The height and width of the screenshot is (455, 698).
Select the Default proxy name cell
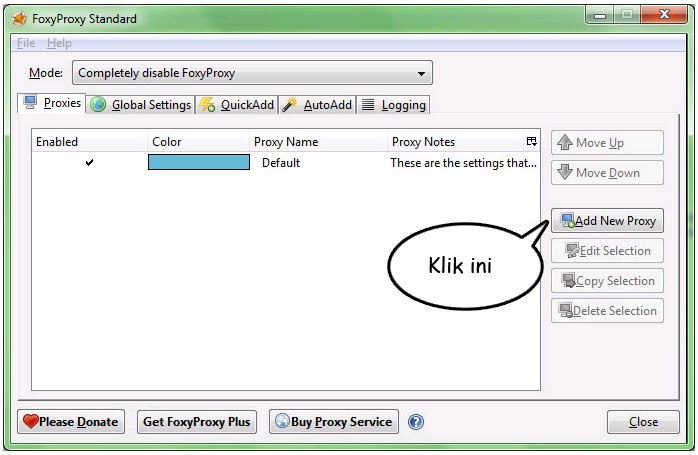[281, 163]
